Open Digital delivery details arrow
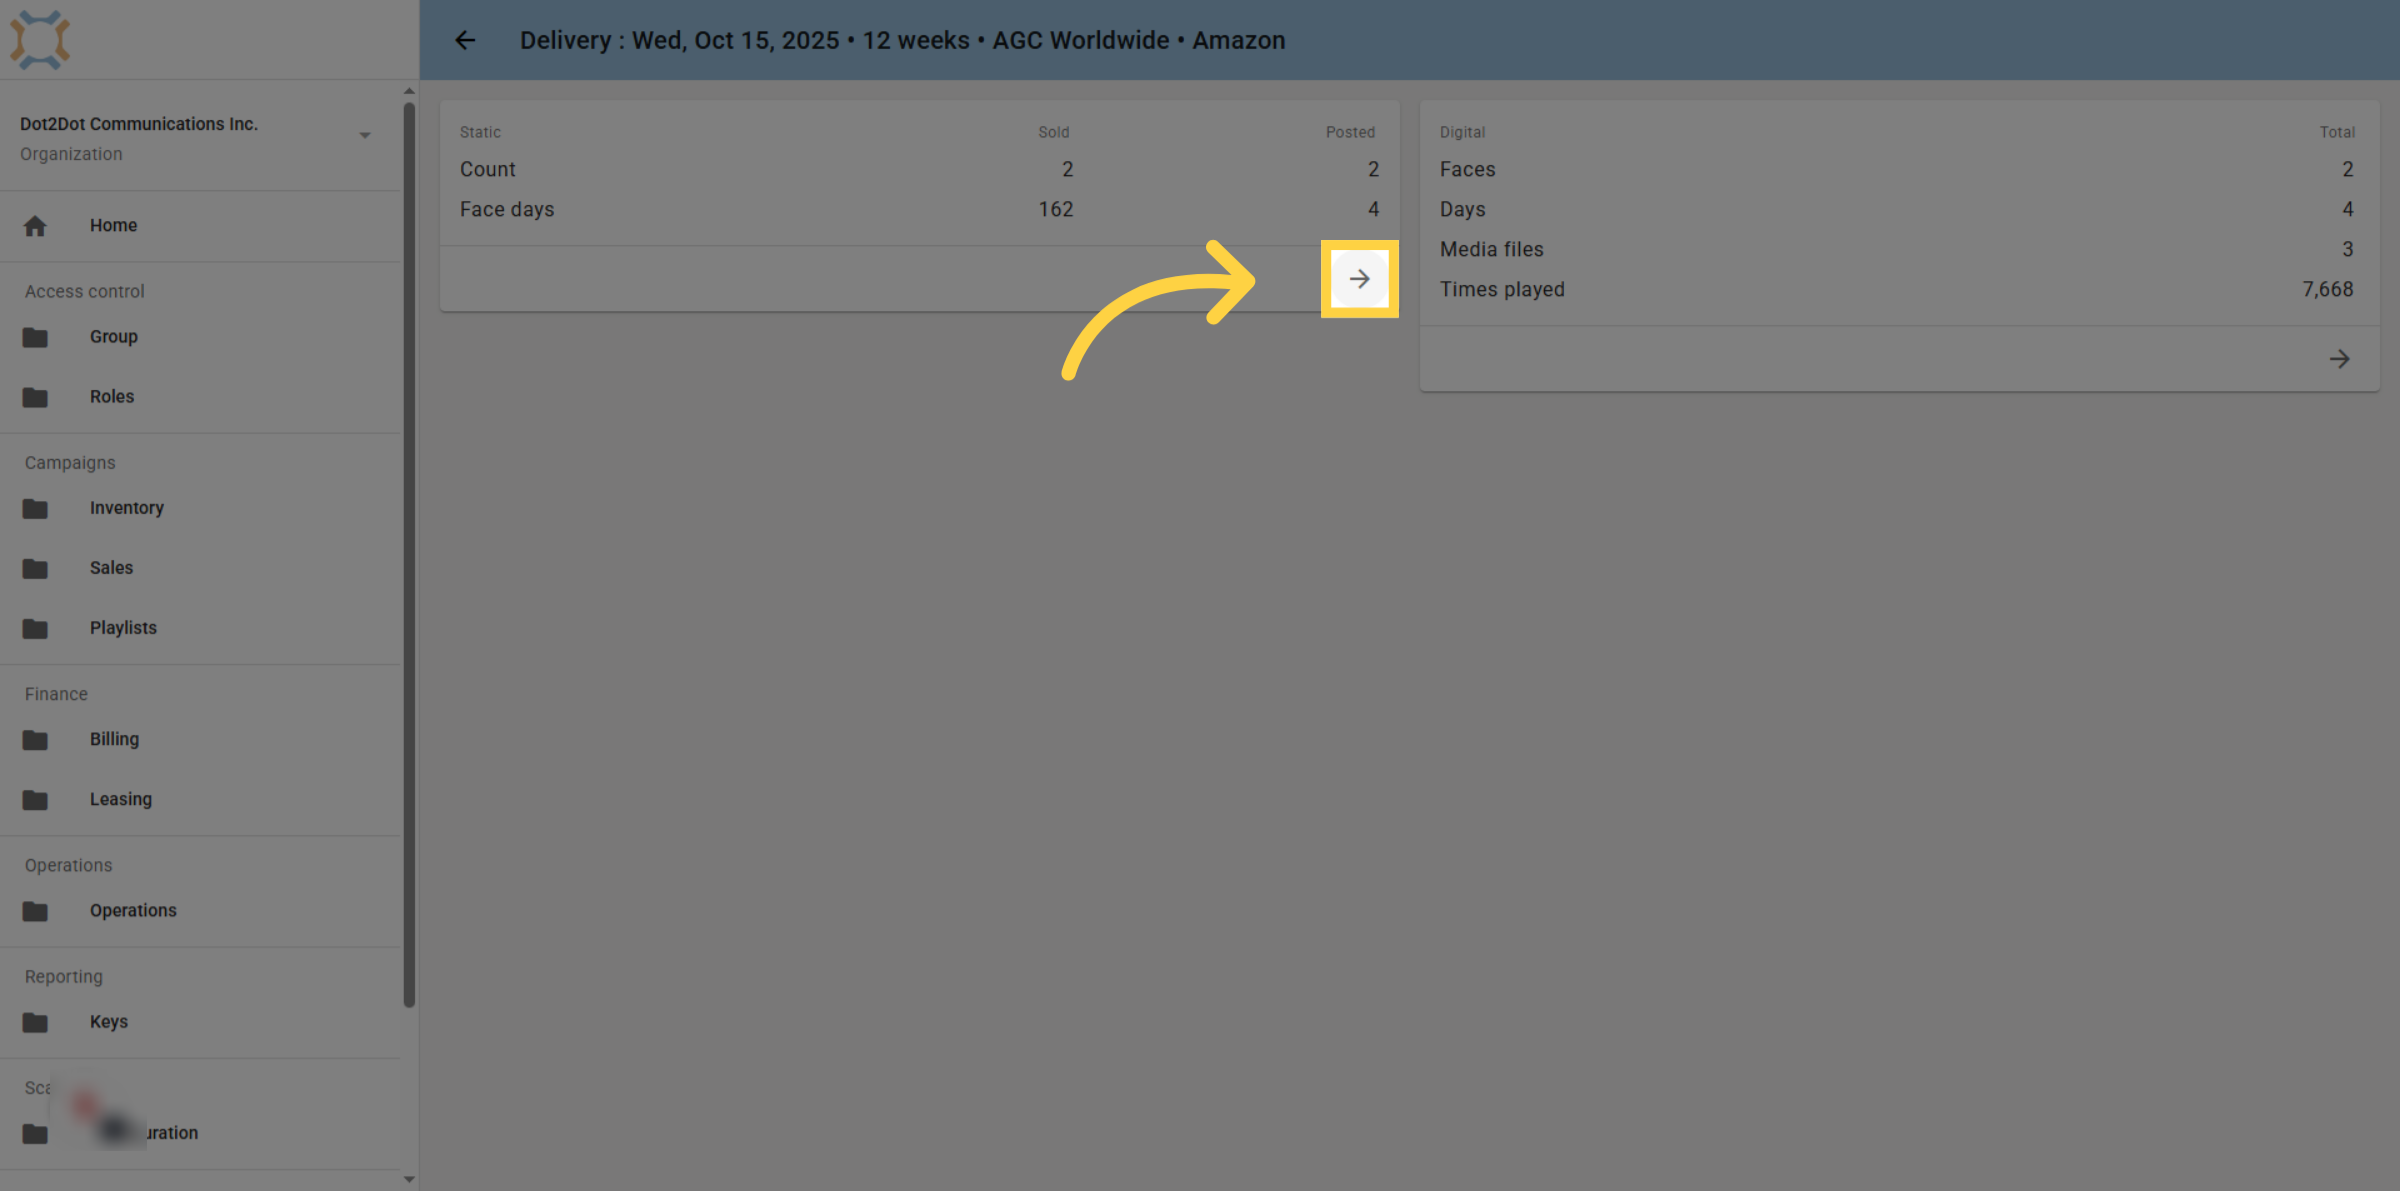Viewport: 2400px width, 1191px height. click(2339, 359)
